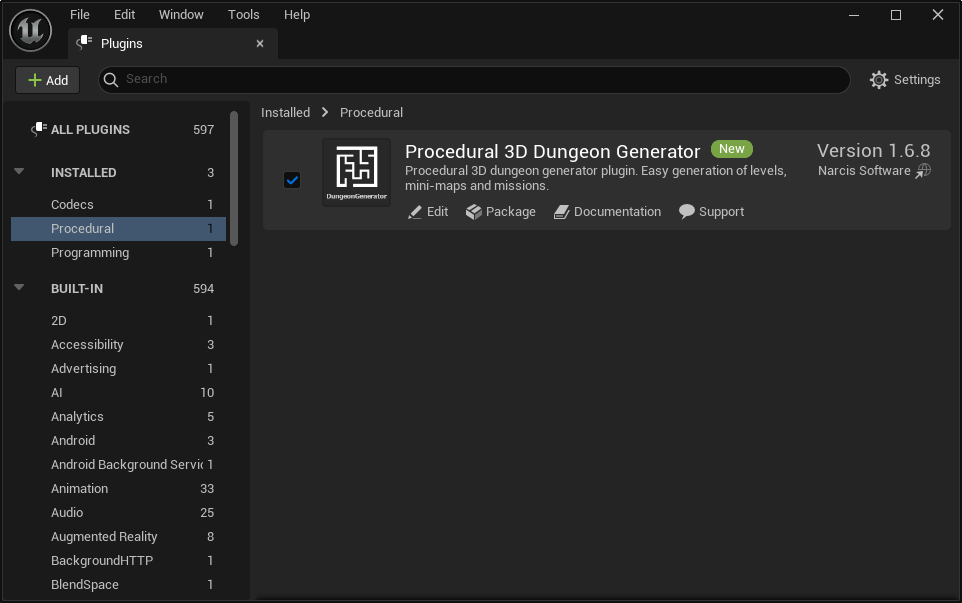Click the Support link text
Viewport: 962px width, 603px height.
(722, 212)
